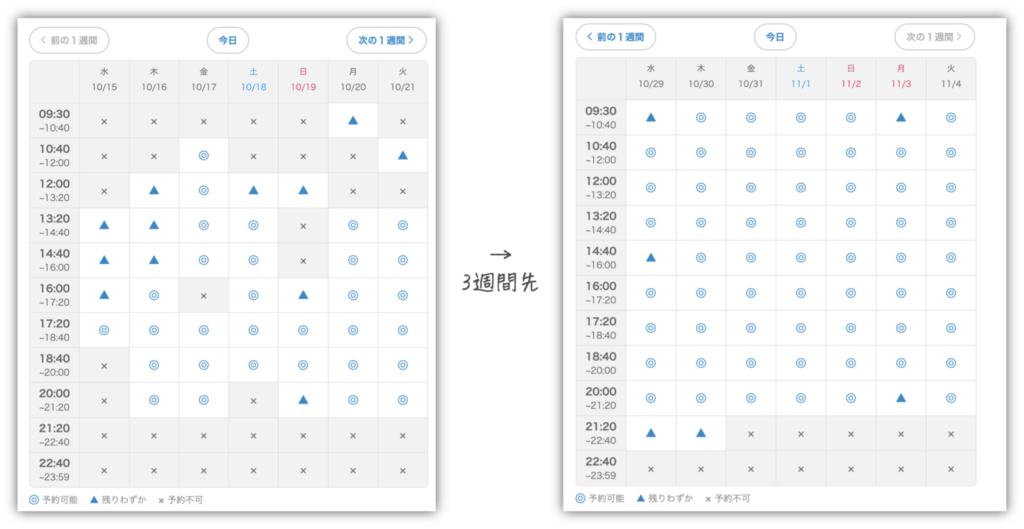
Task: Click the circle slot on 10/20 at 18:40
Action: point(353,365)
